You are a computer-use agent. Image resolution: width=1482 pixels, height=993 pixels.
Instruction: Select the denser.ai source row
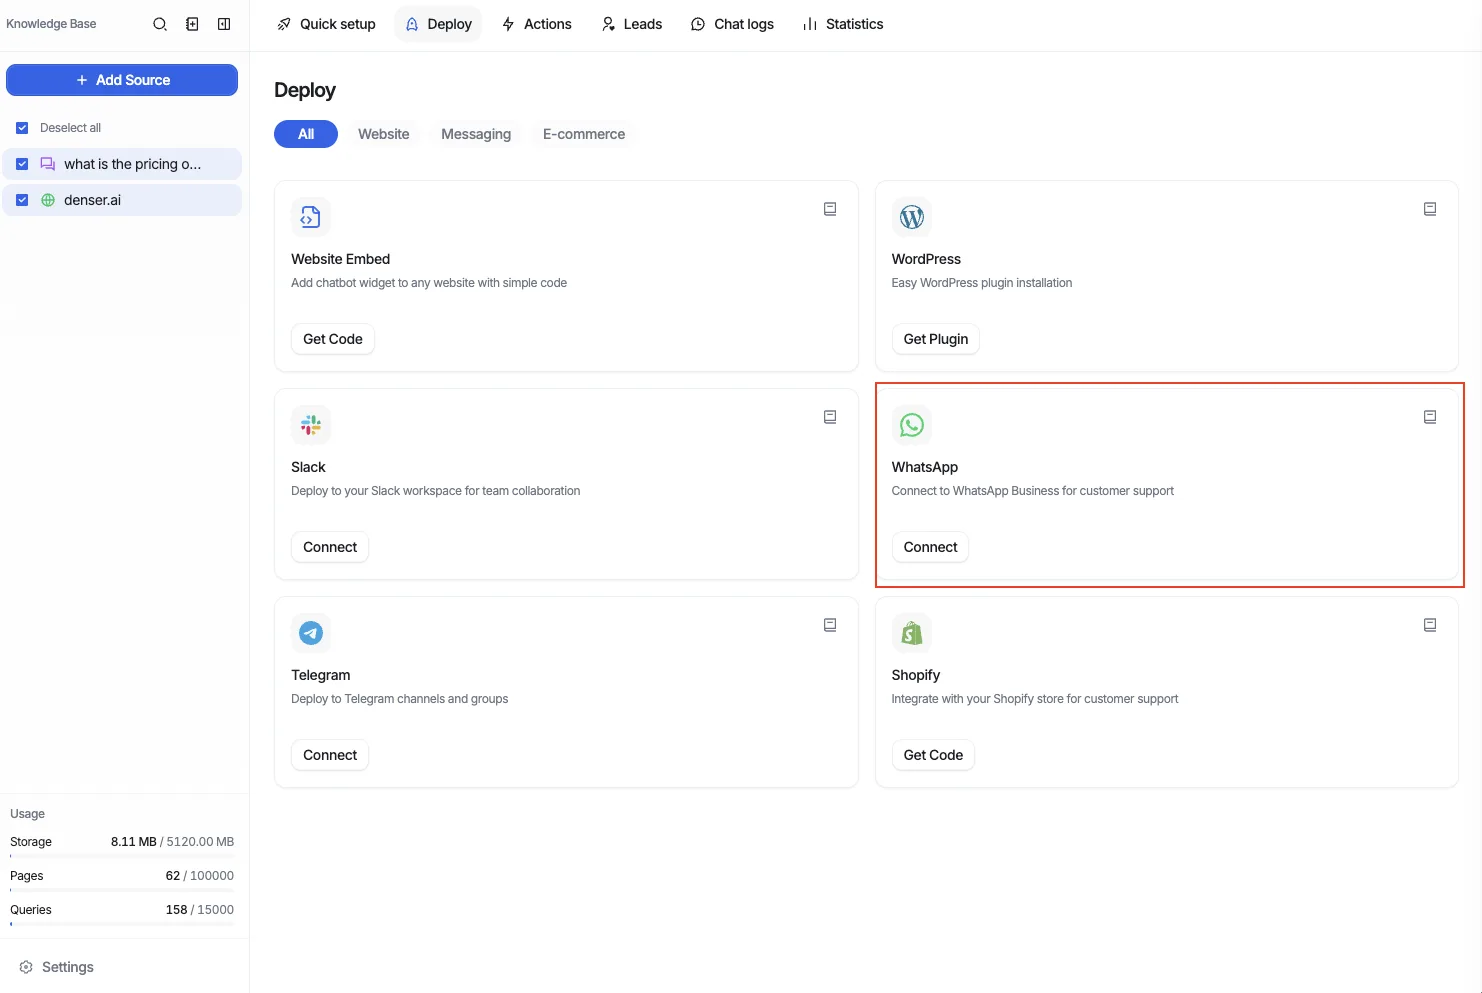(122, 200)
